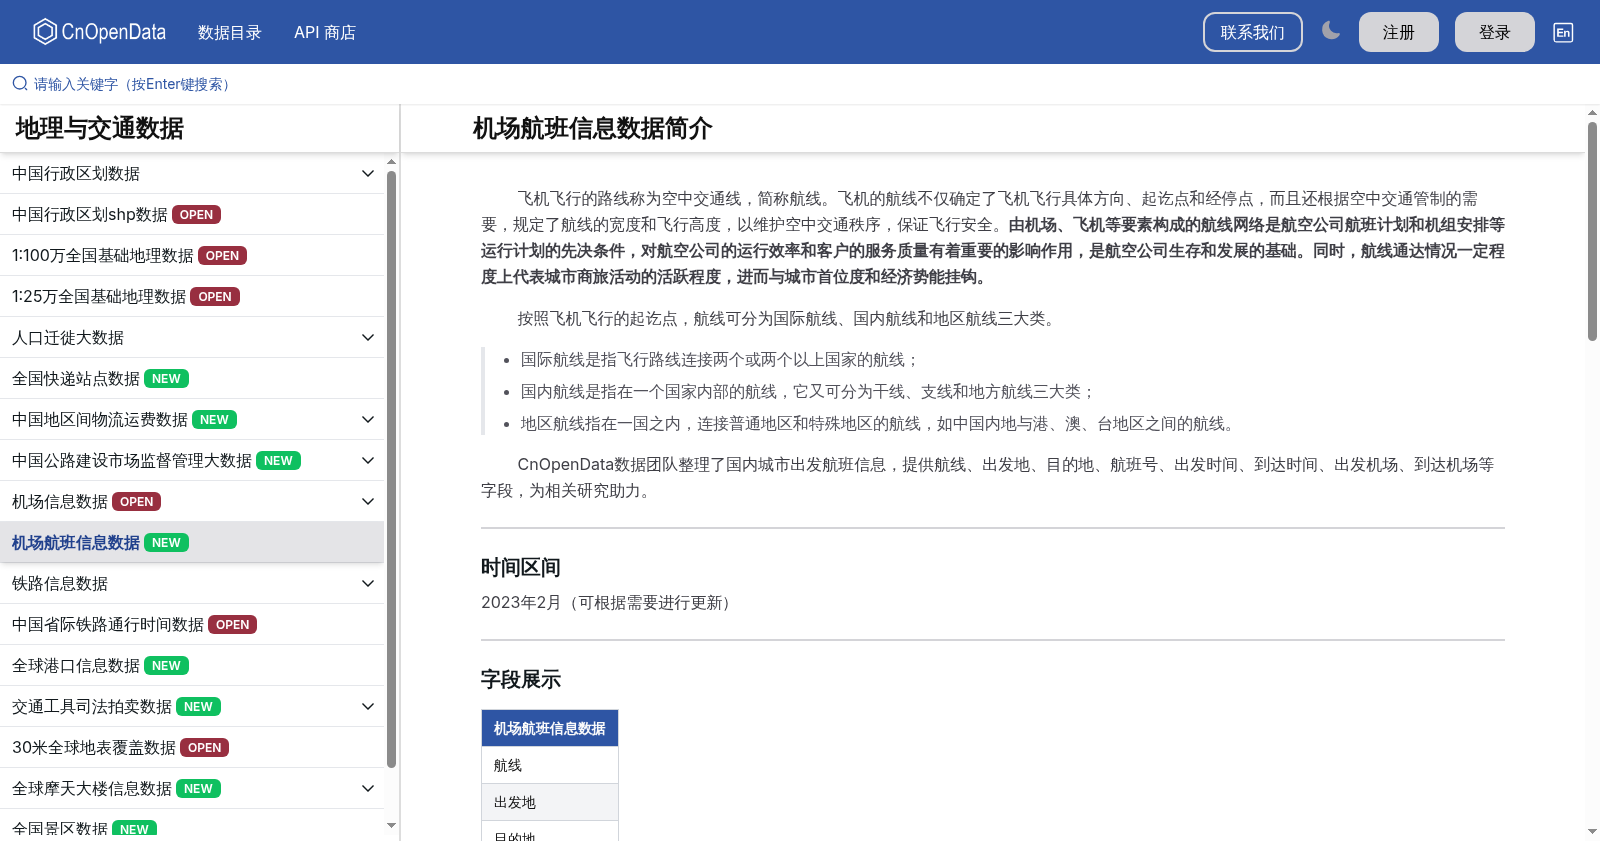
Task: Switch language with the En icon
Action: [1563, 32]
